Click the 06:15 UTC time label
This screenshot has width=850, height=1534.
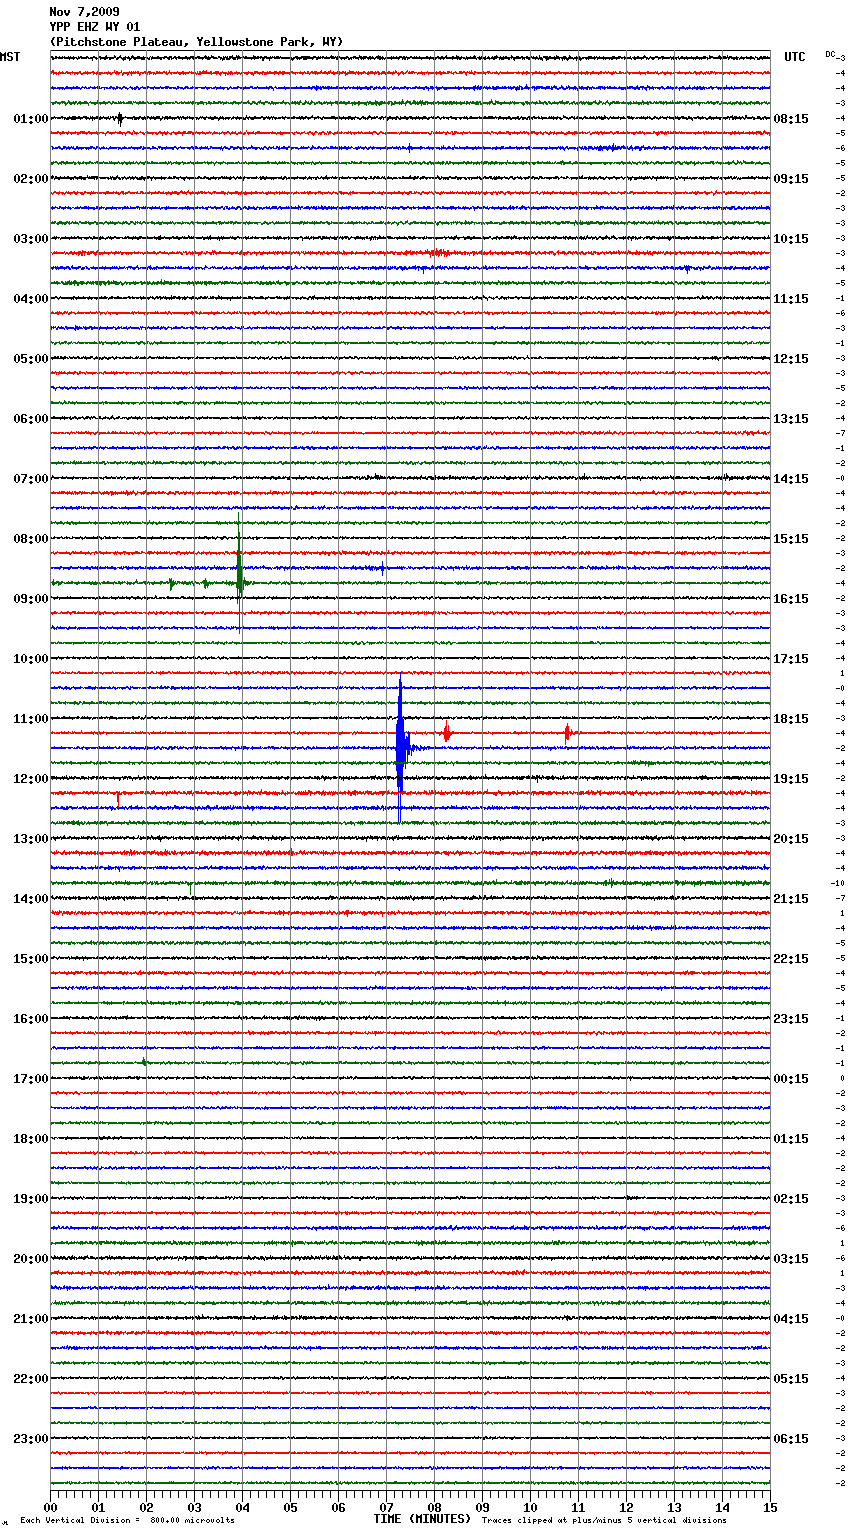point(791,1439)
